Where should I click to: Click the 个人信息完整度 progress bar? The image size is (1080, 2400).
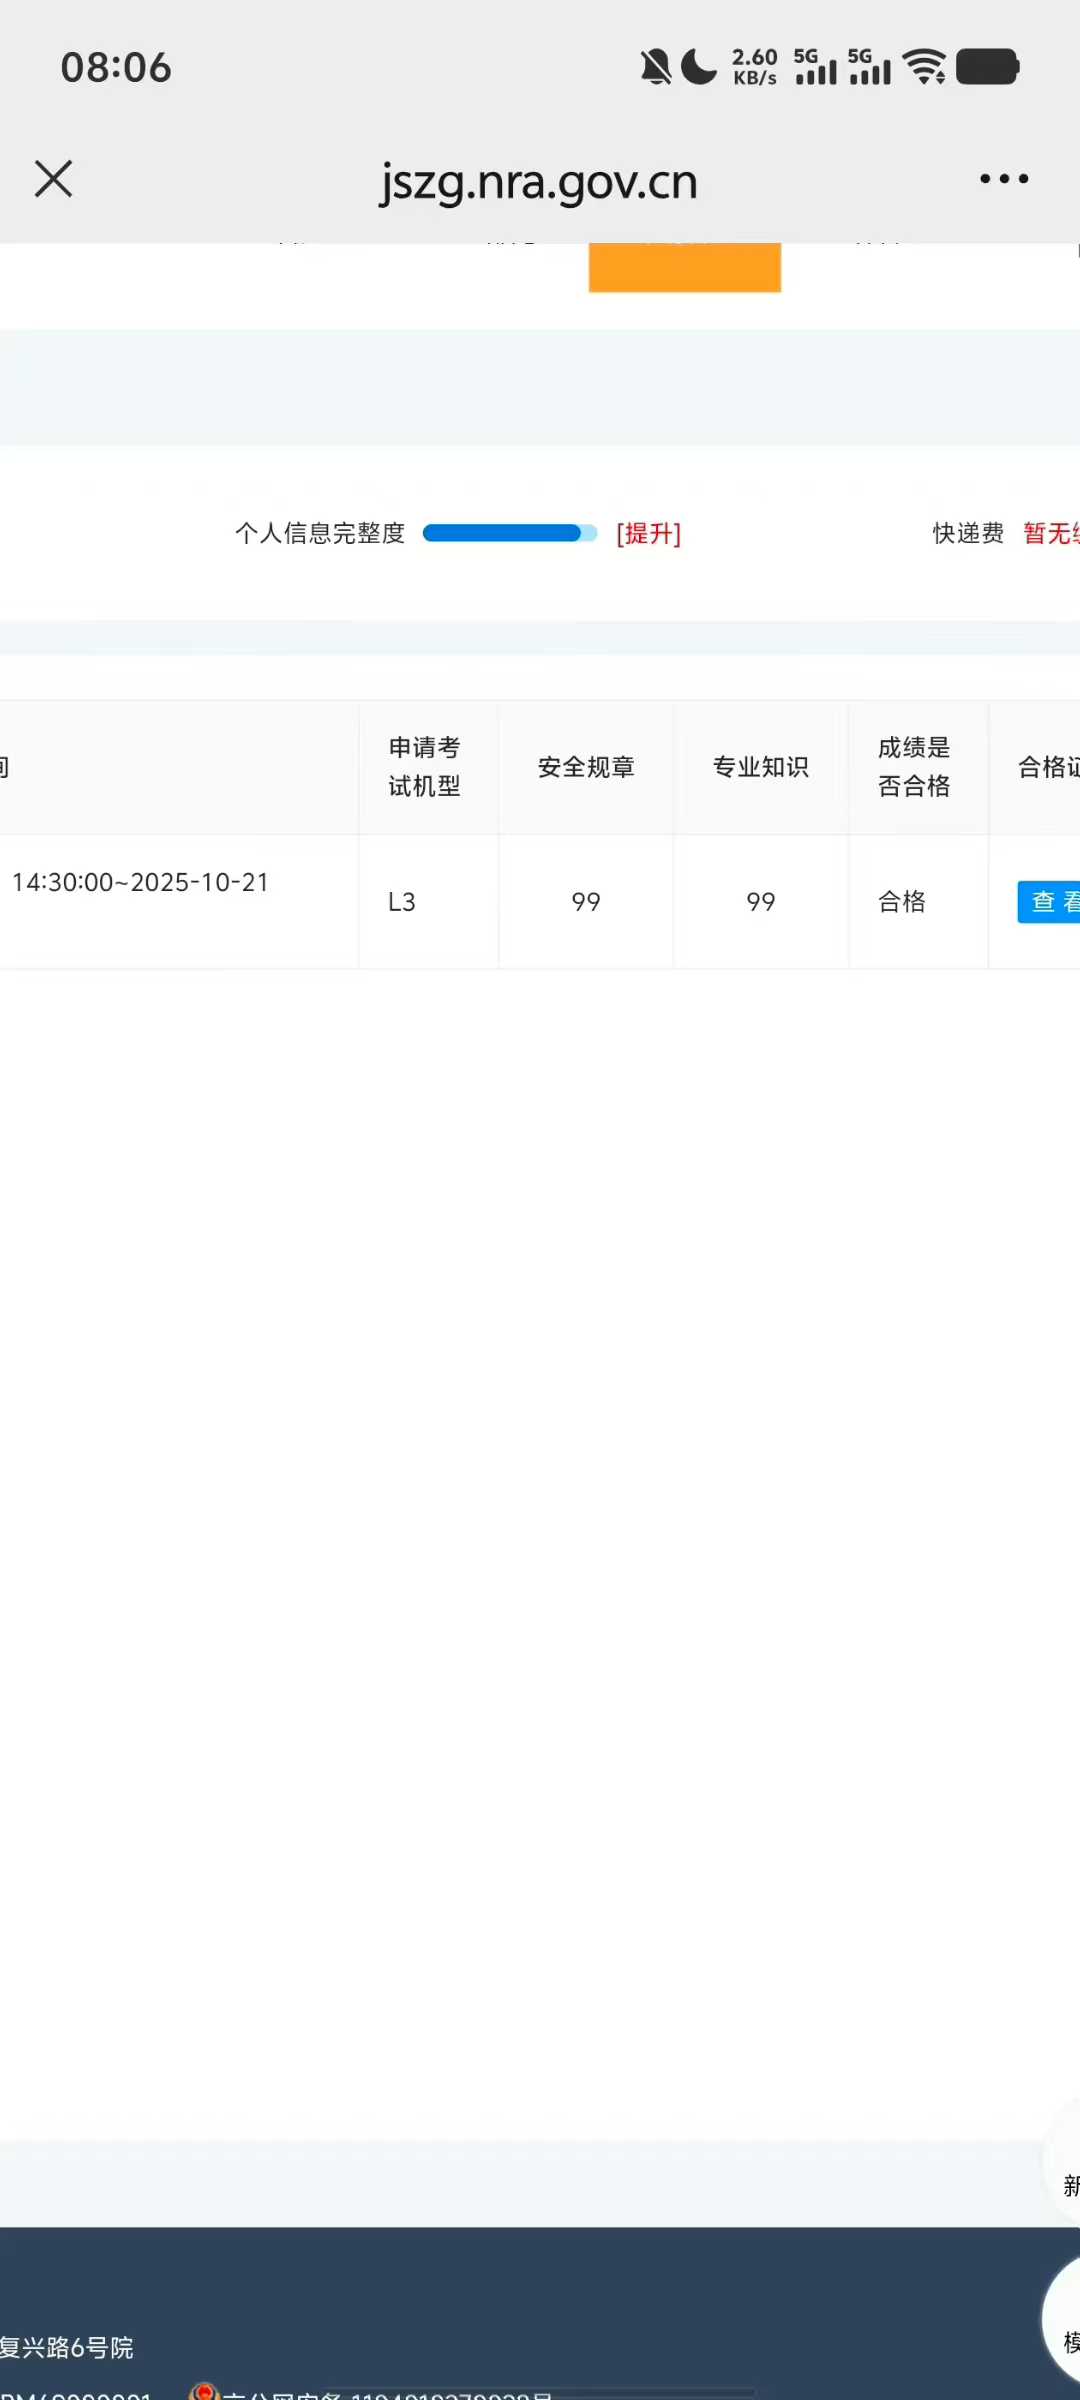click(509, 533)
